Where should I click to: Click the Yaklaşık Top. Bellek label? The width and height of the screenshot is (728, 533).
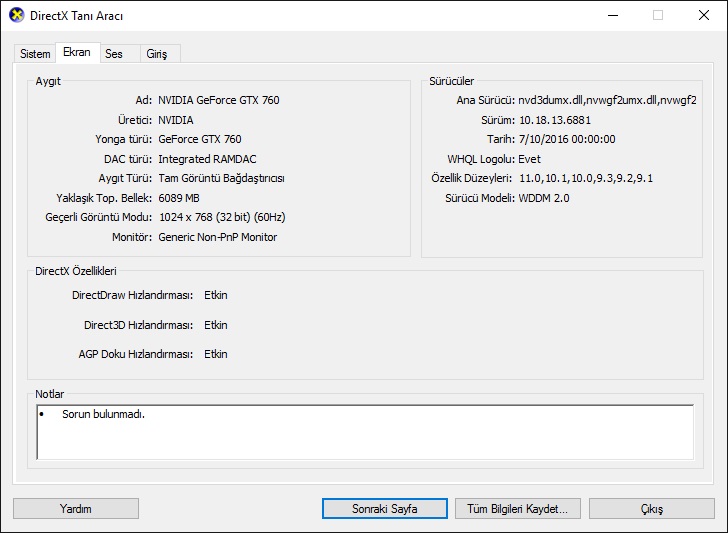click(x=104, y=198)
